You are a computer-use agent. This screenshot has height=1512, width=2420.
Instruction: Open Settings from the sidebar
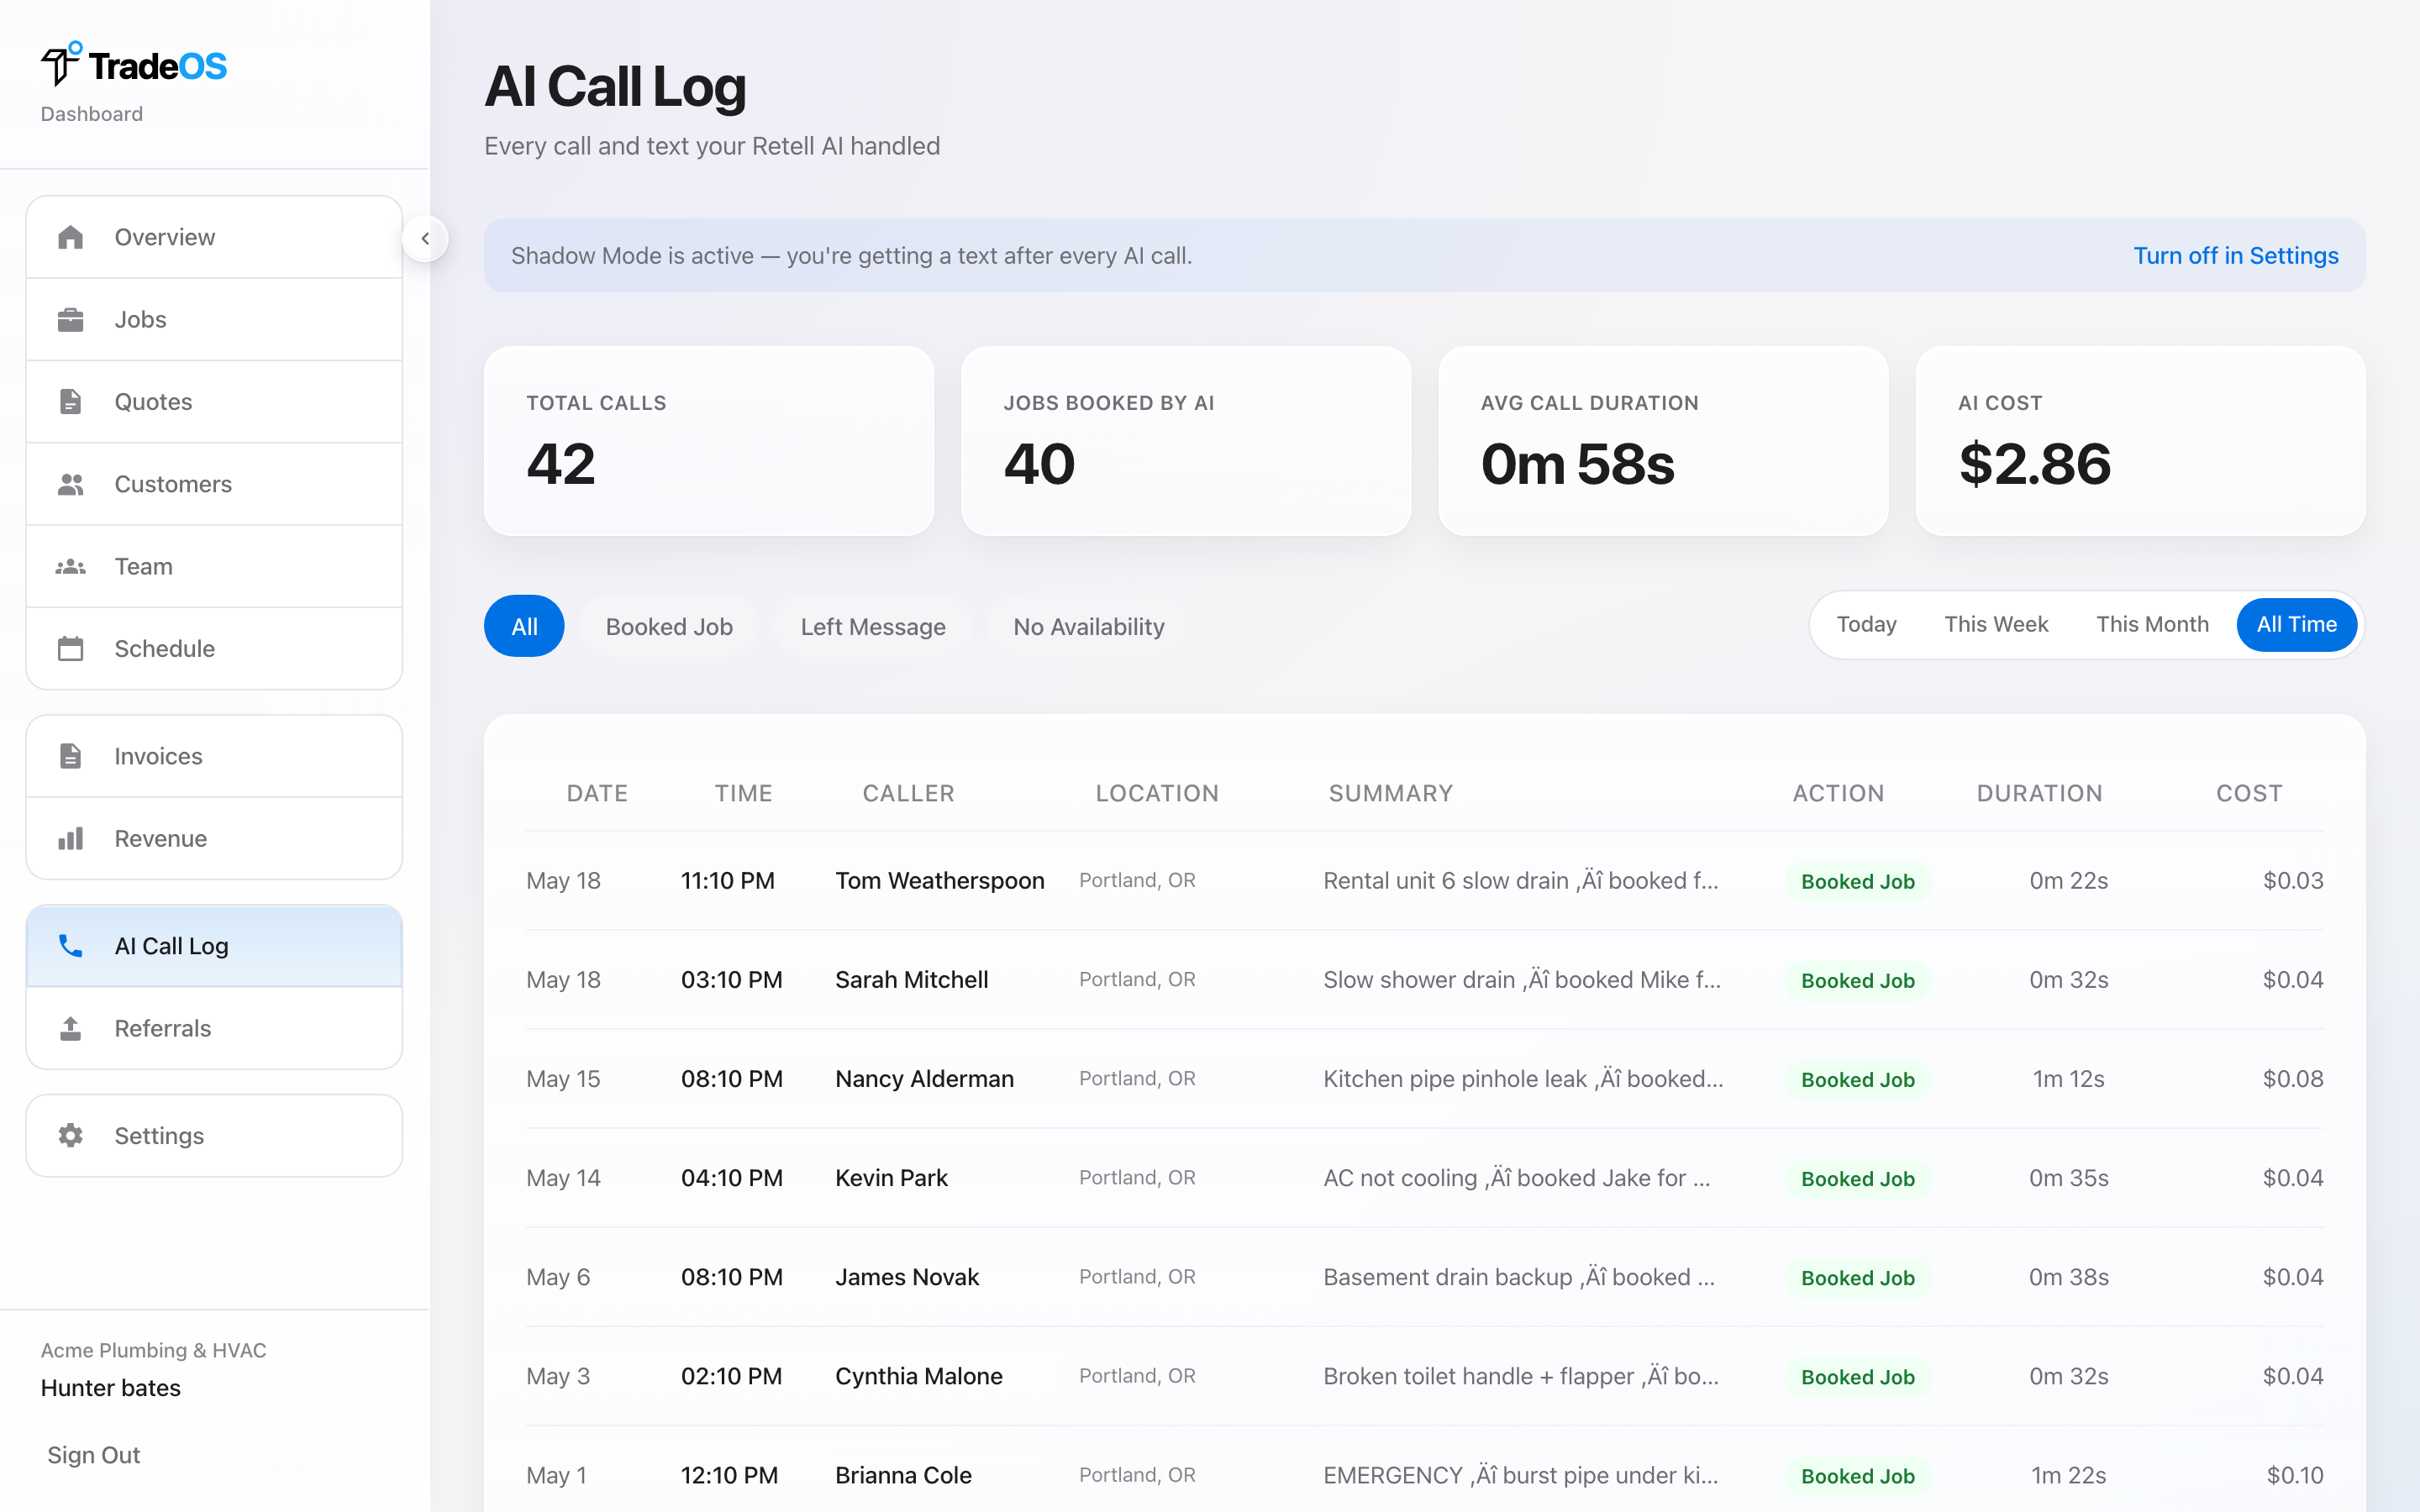click(x=214, y=1136)
